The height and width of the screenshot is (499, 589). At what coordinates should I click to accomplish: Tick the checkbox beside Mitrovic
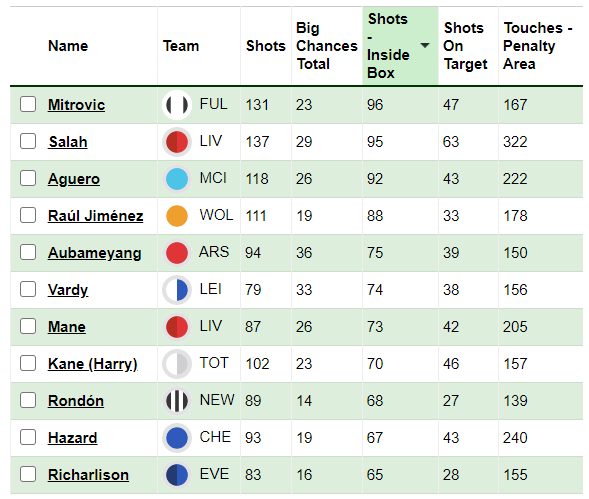tap(28, 104)
